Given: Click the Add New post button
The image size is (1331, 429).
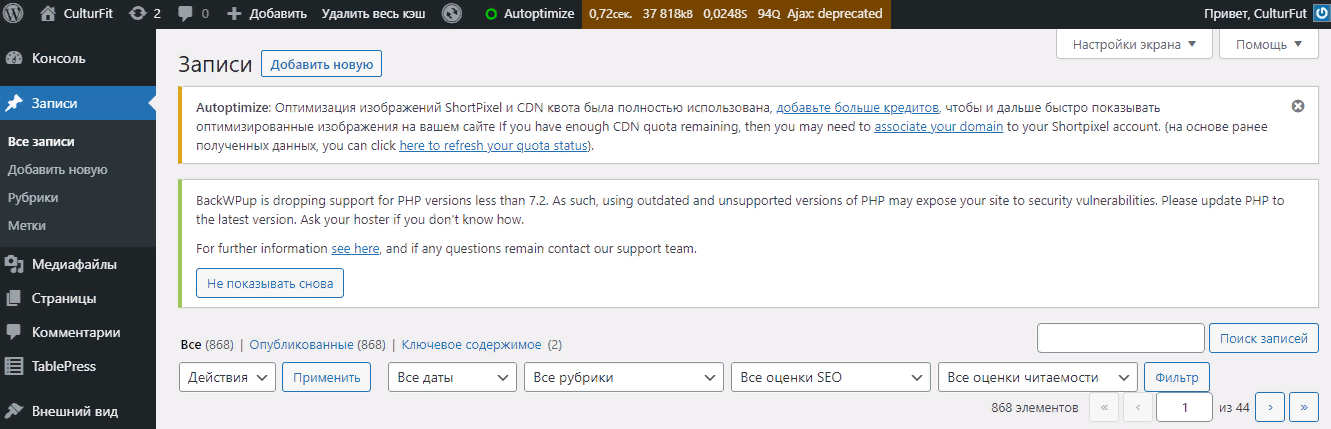Looking at the screenshot, I should point(321,64).
